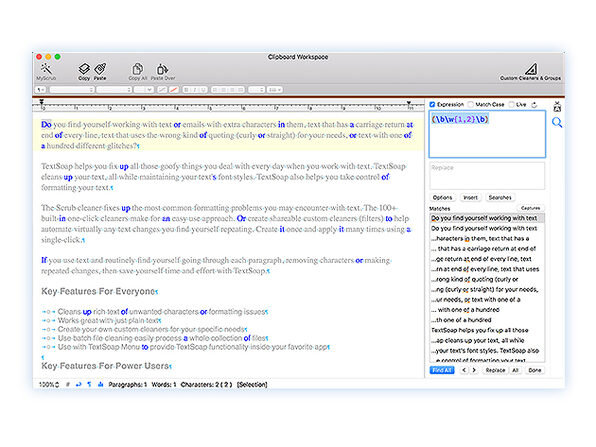Open the line spacing dropdown
The height and width of the screenshot is (447, 596).
pyautogui.click(x=256, y=90)
